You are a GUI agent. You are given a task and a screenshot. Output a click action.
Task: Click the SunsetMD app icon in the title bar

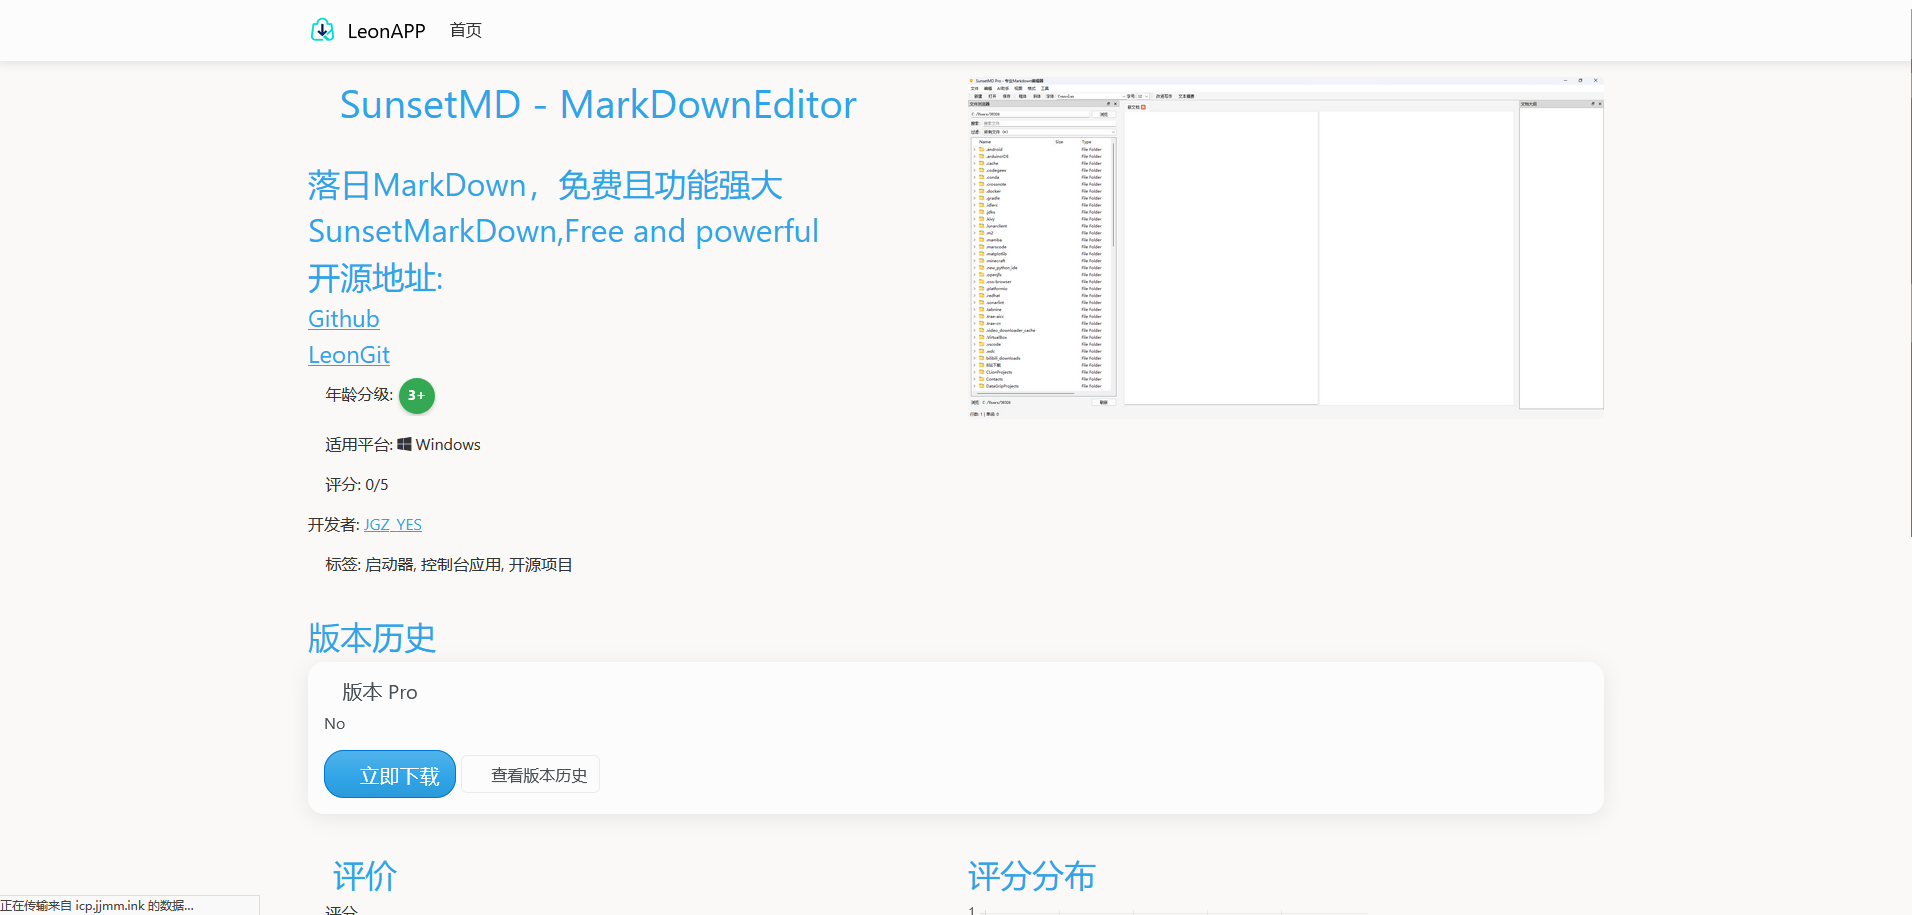pyautogui.click(x=971, y=81)
